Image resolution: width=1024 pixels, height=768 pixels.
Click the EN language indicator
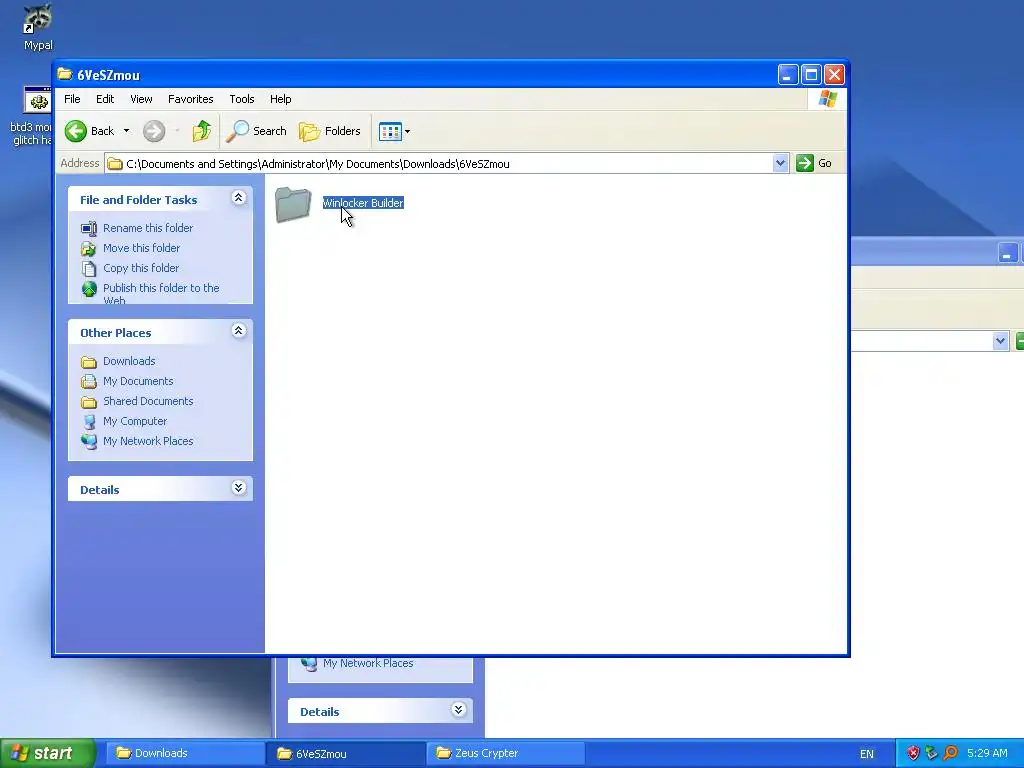(867, 754)
